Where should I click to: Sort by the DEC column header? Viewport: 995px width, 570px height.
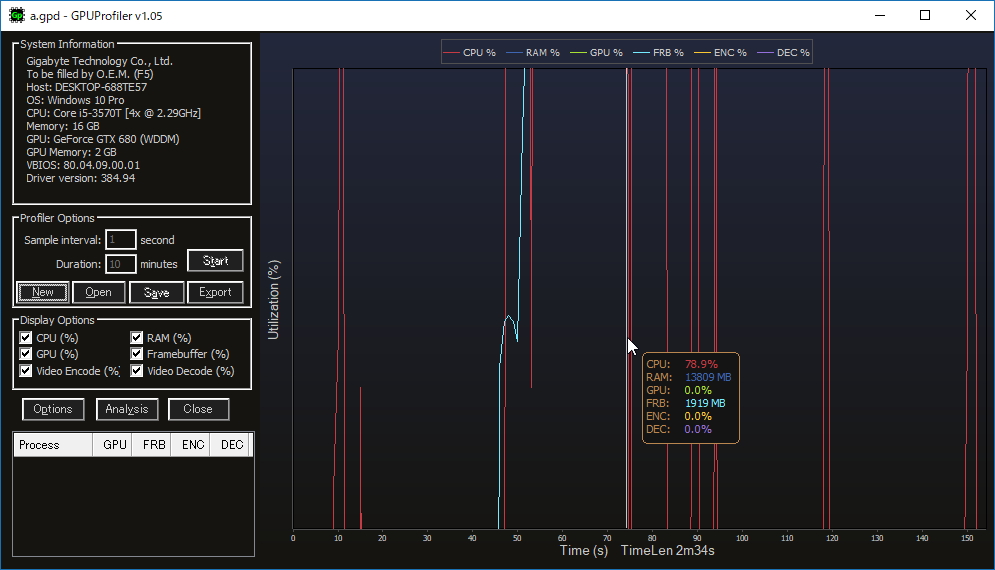point(229,445)
